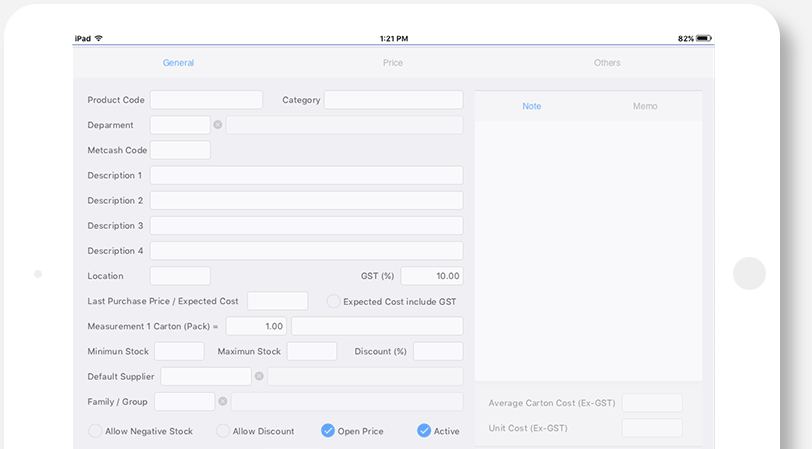Tap the Deparment name display field
This screenshot has width=812, height=449.
coord(344,125)
